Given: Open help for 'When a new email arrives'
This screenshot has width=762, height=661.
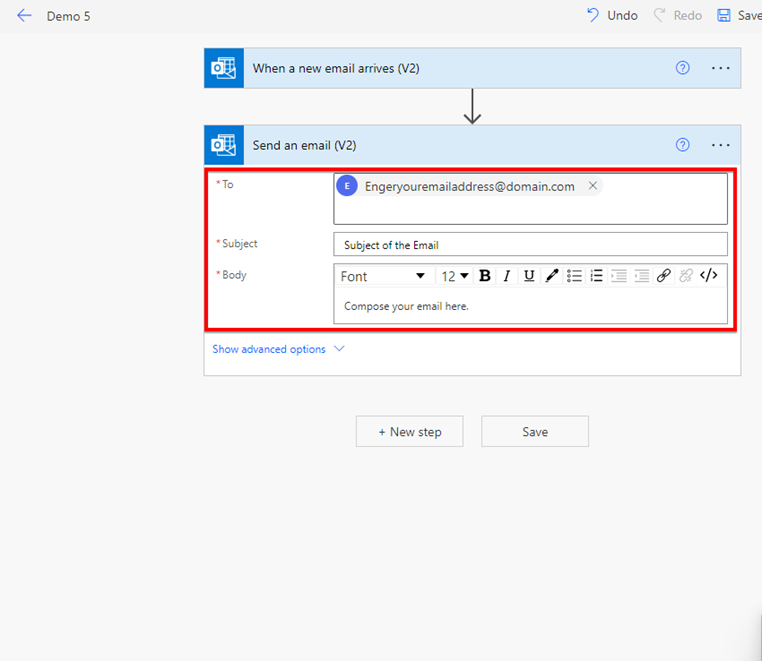Looking at the screenshot, I should coord(682,68).
